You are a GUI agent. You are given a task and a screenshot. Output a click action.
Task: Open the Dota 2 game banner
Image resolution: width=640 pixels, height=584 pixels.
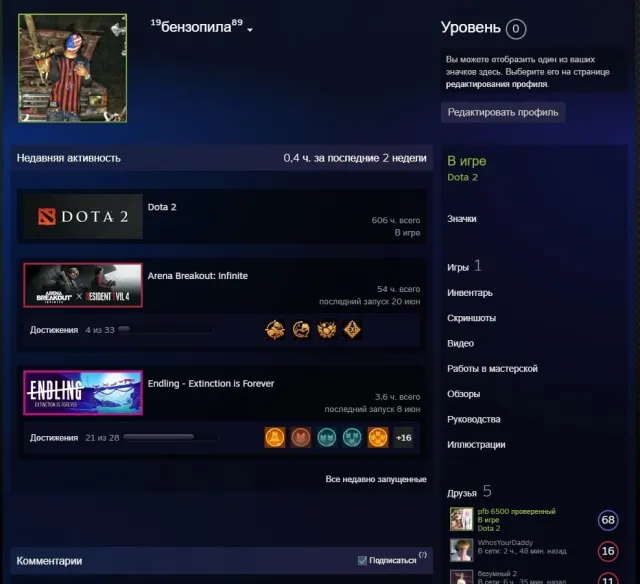coord(83,216)
